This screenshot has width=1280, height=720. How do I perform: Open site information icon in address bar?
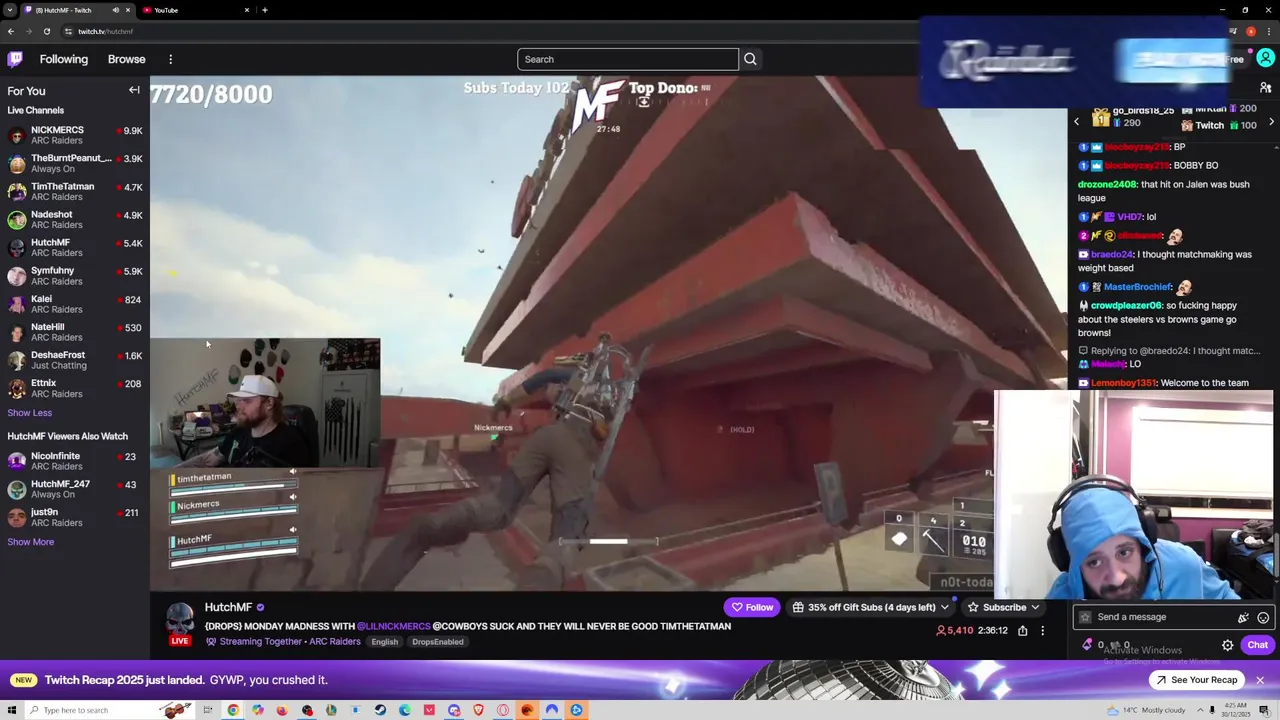(x=70, y=31)
